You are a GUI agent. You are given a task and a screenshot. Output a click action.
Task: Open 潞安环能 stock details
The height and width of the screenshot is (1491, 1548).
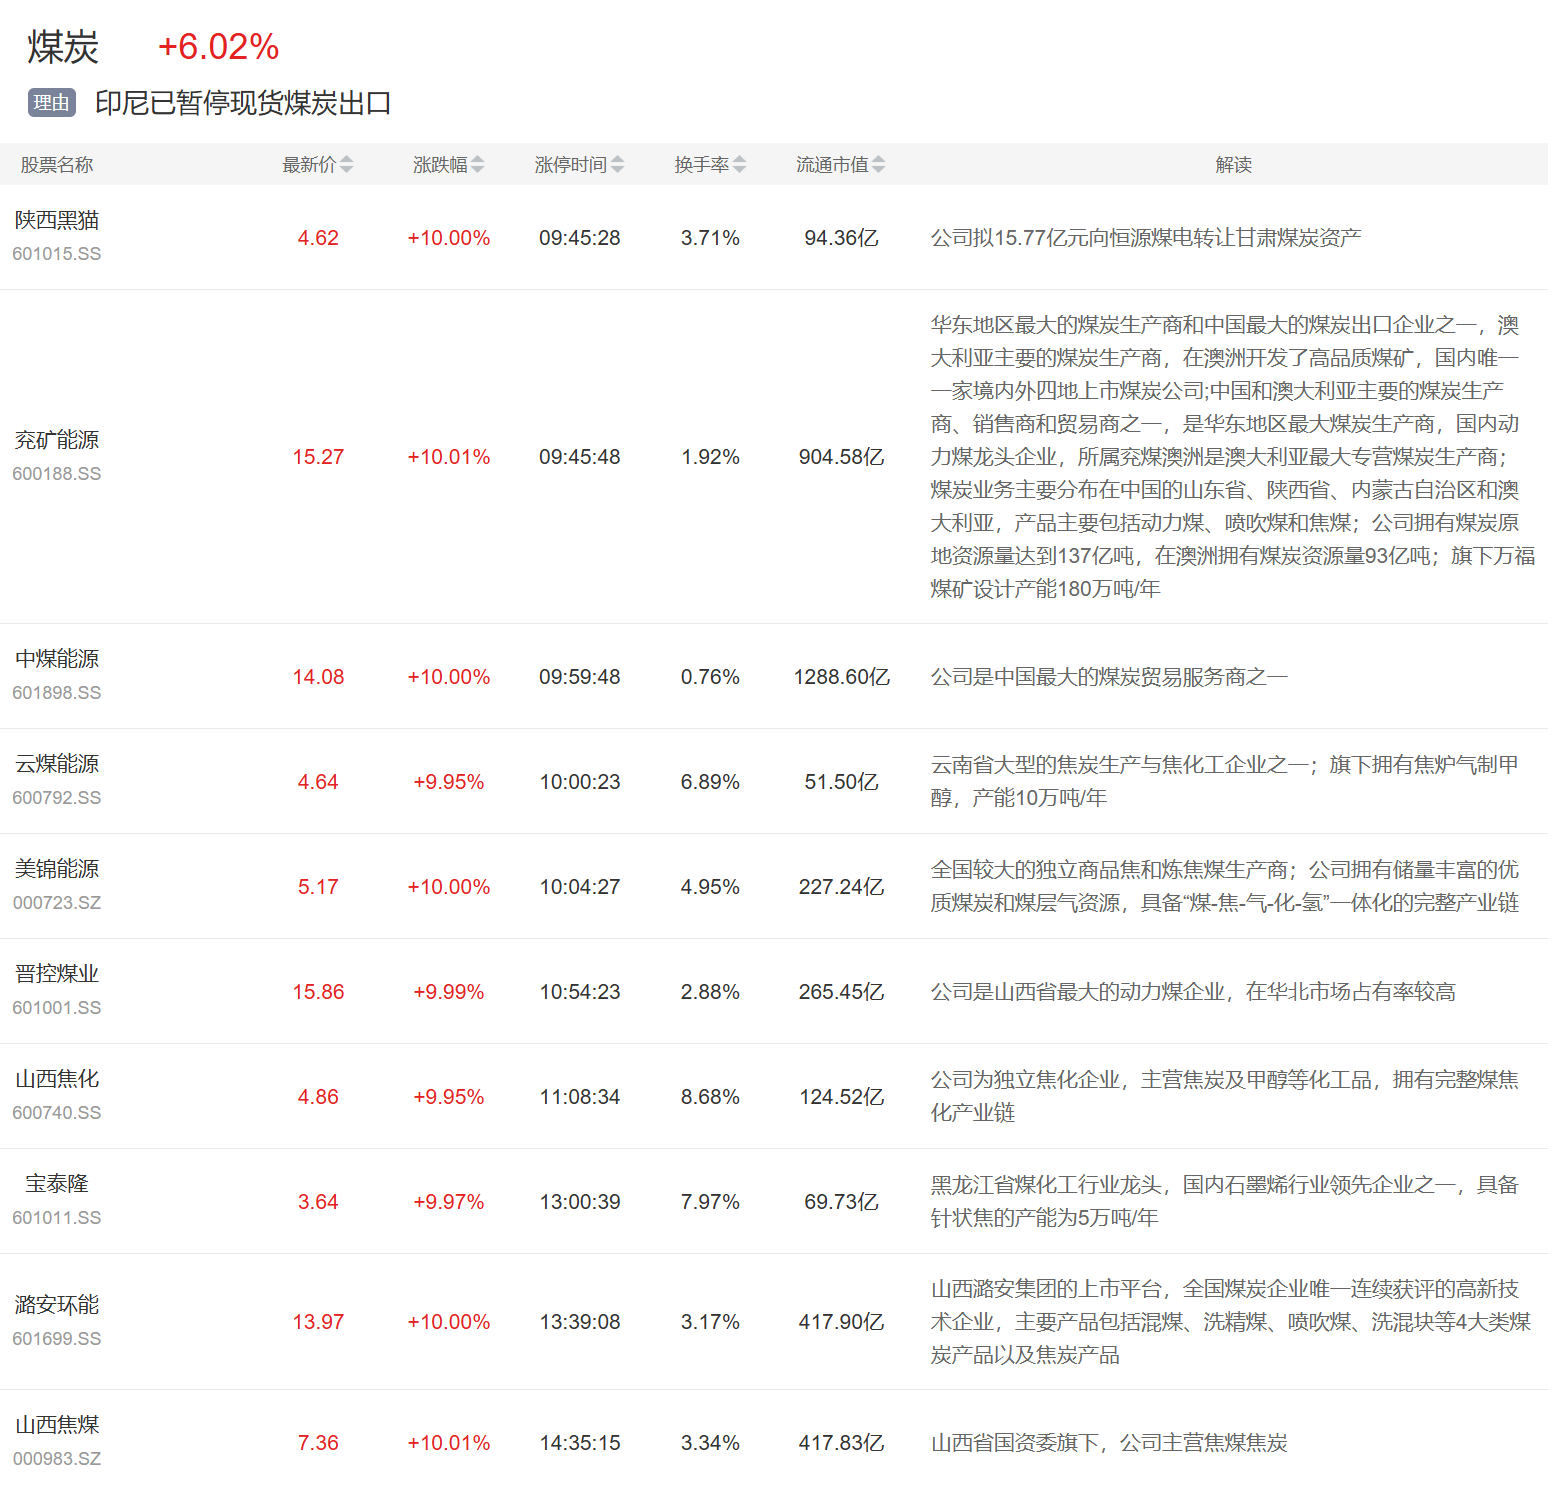57,1305
